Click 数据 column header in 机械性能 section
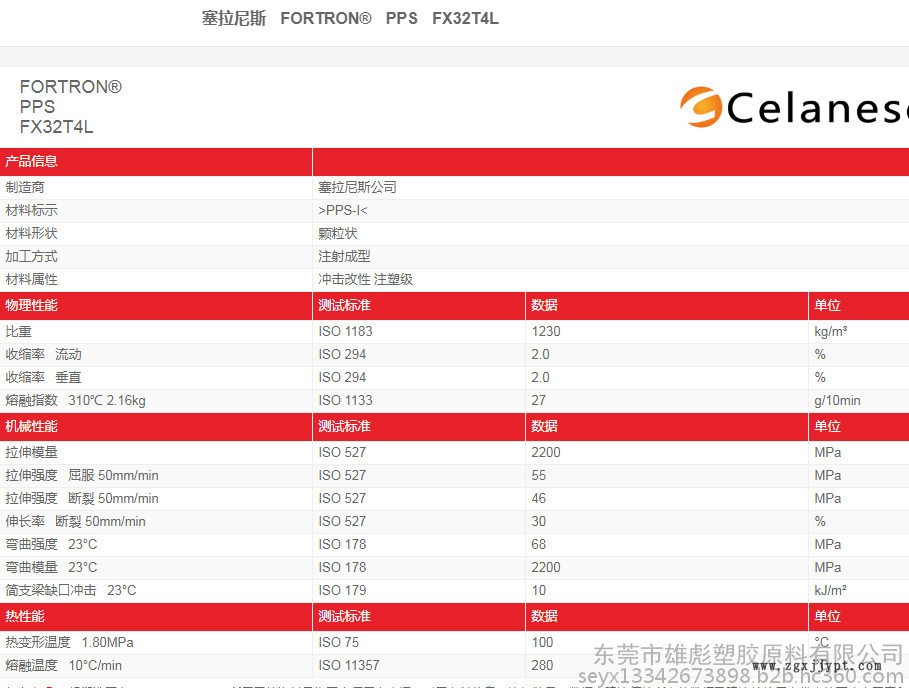 pyautogui.click(x=544, y=426)
